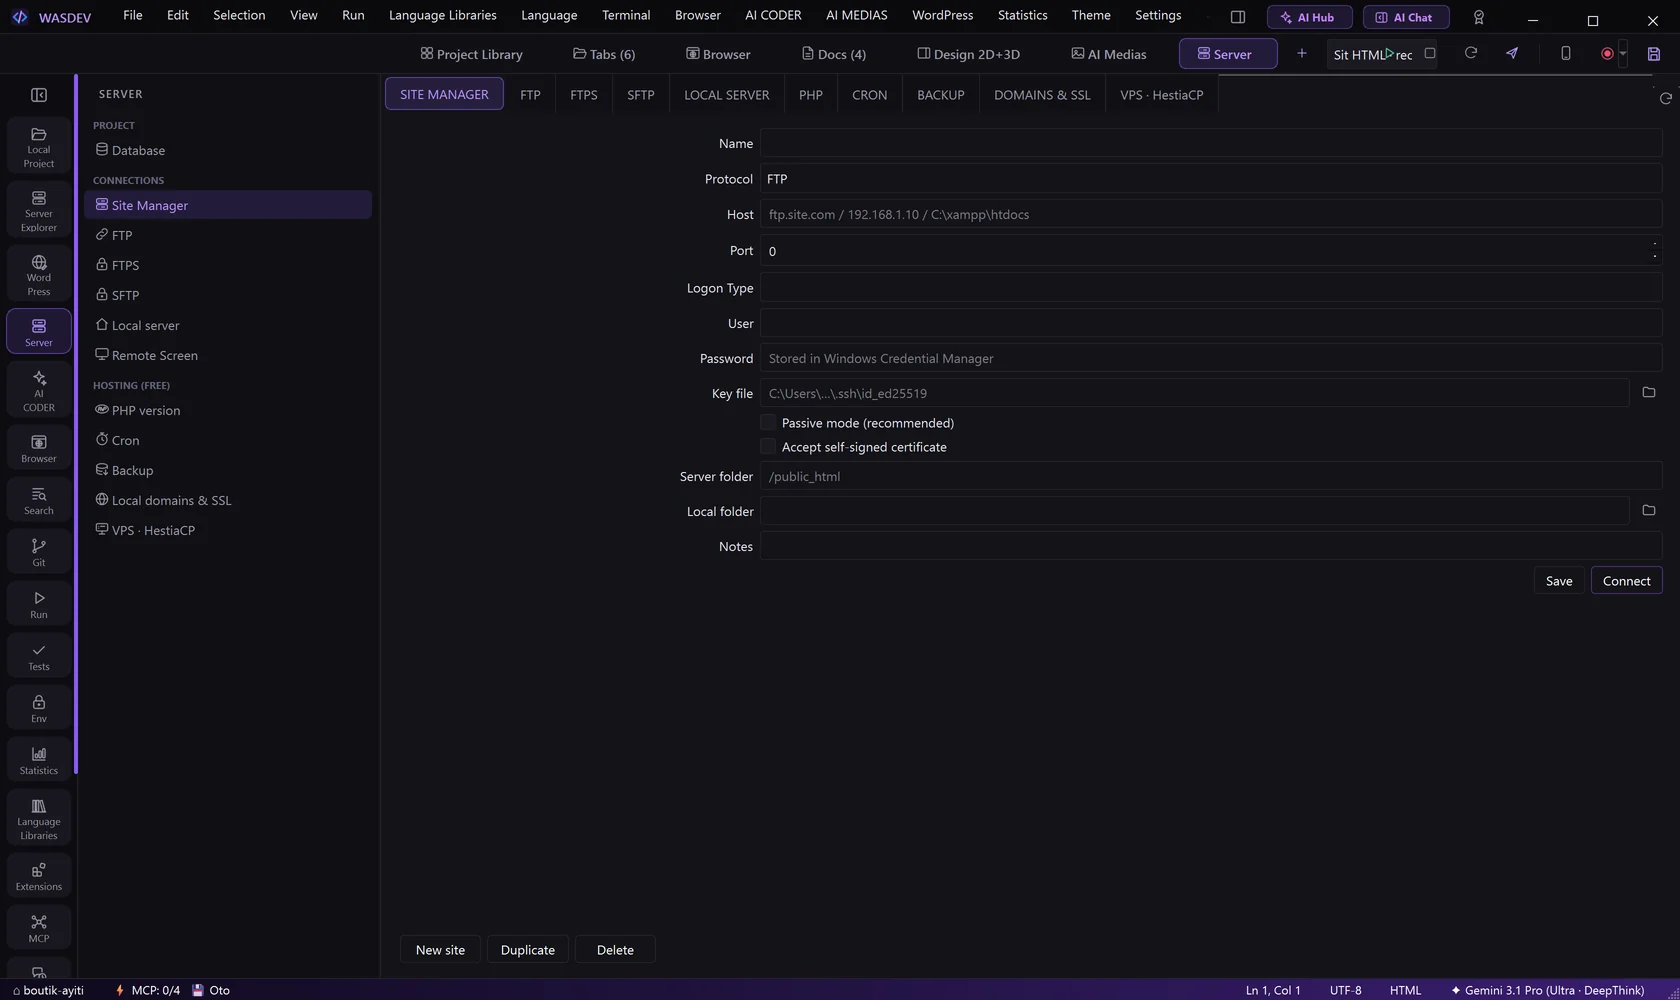Click the paper plane send icon
Image resolution: width=1680 pixels, height=1000 pixels.
(x=1512, y=53)
